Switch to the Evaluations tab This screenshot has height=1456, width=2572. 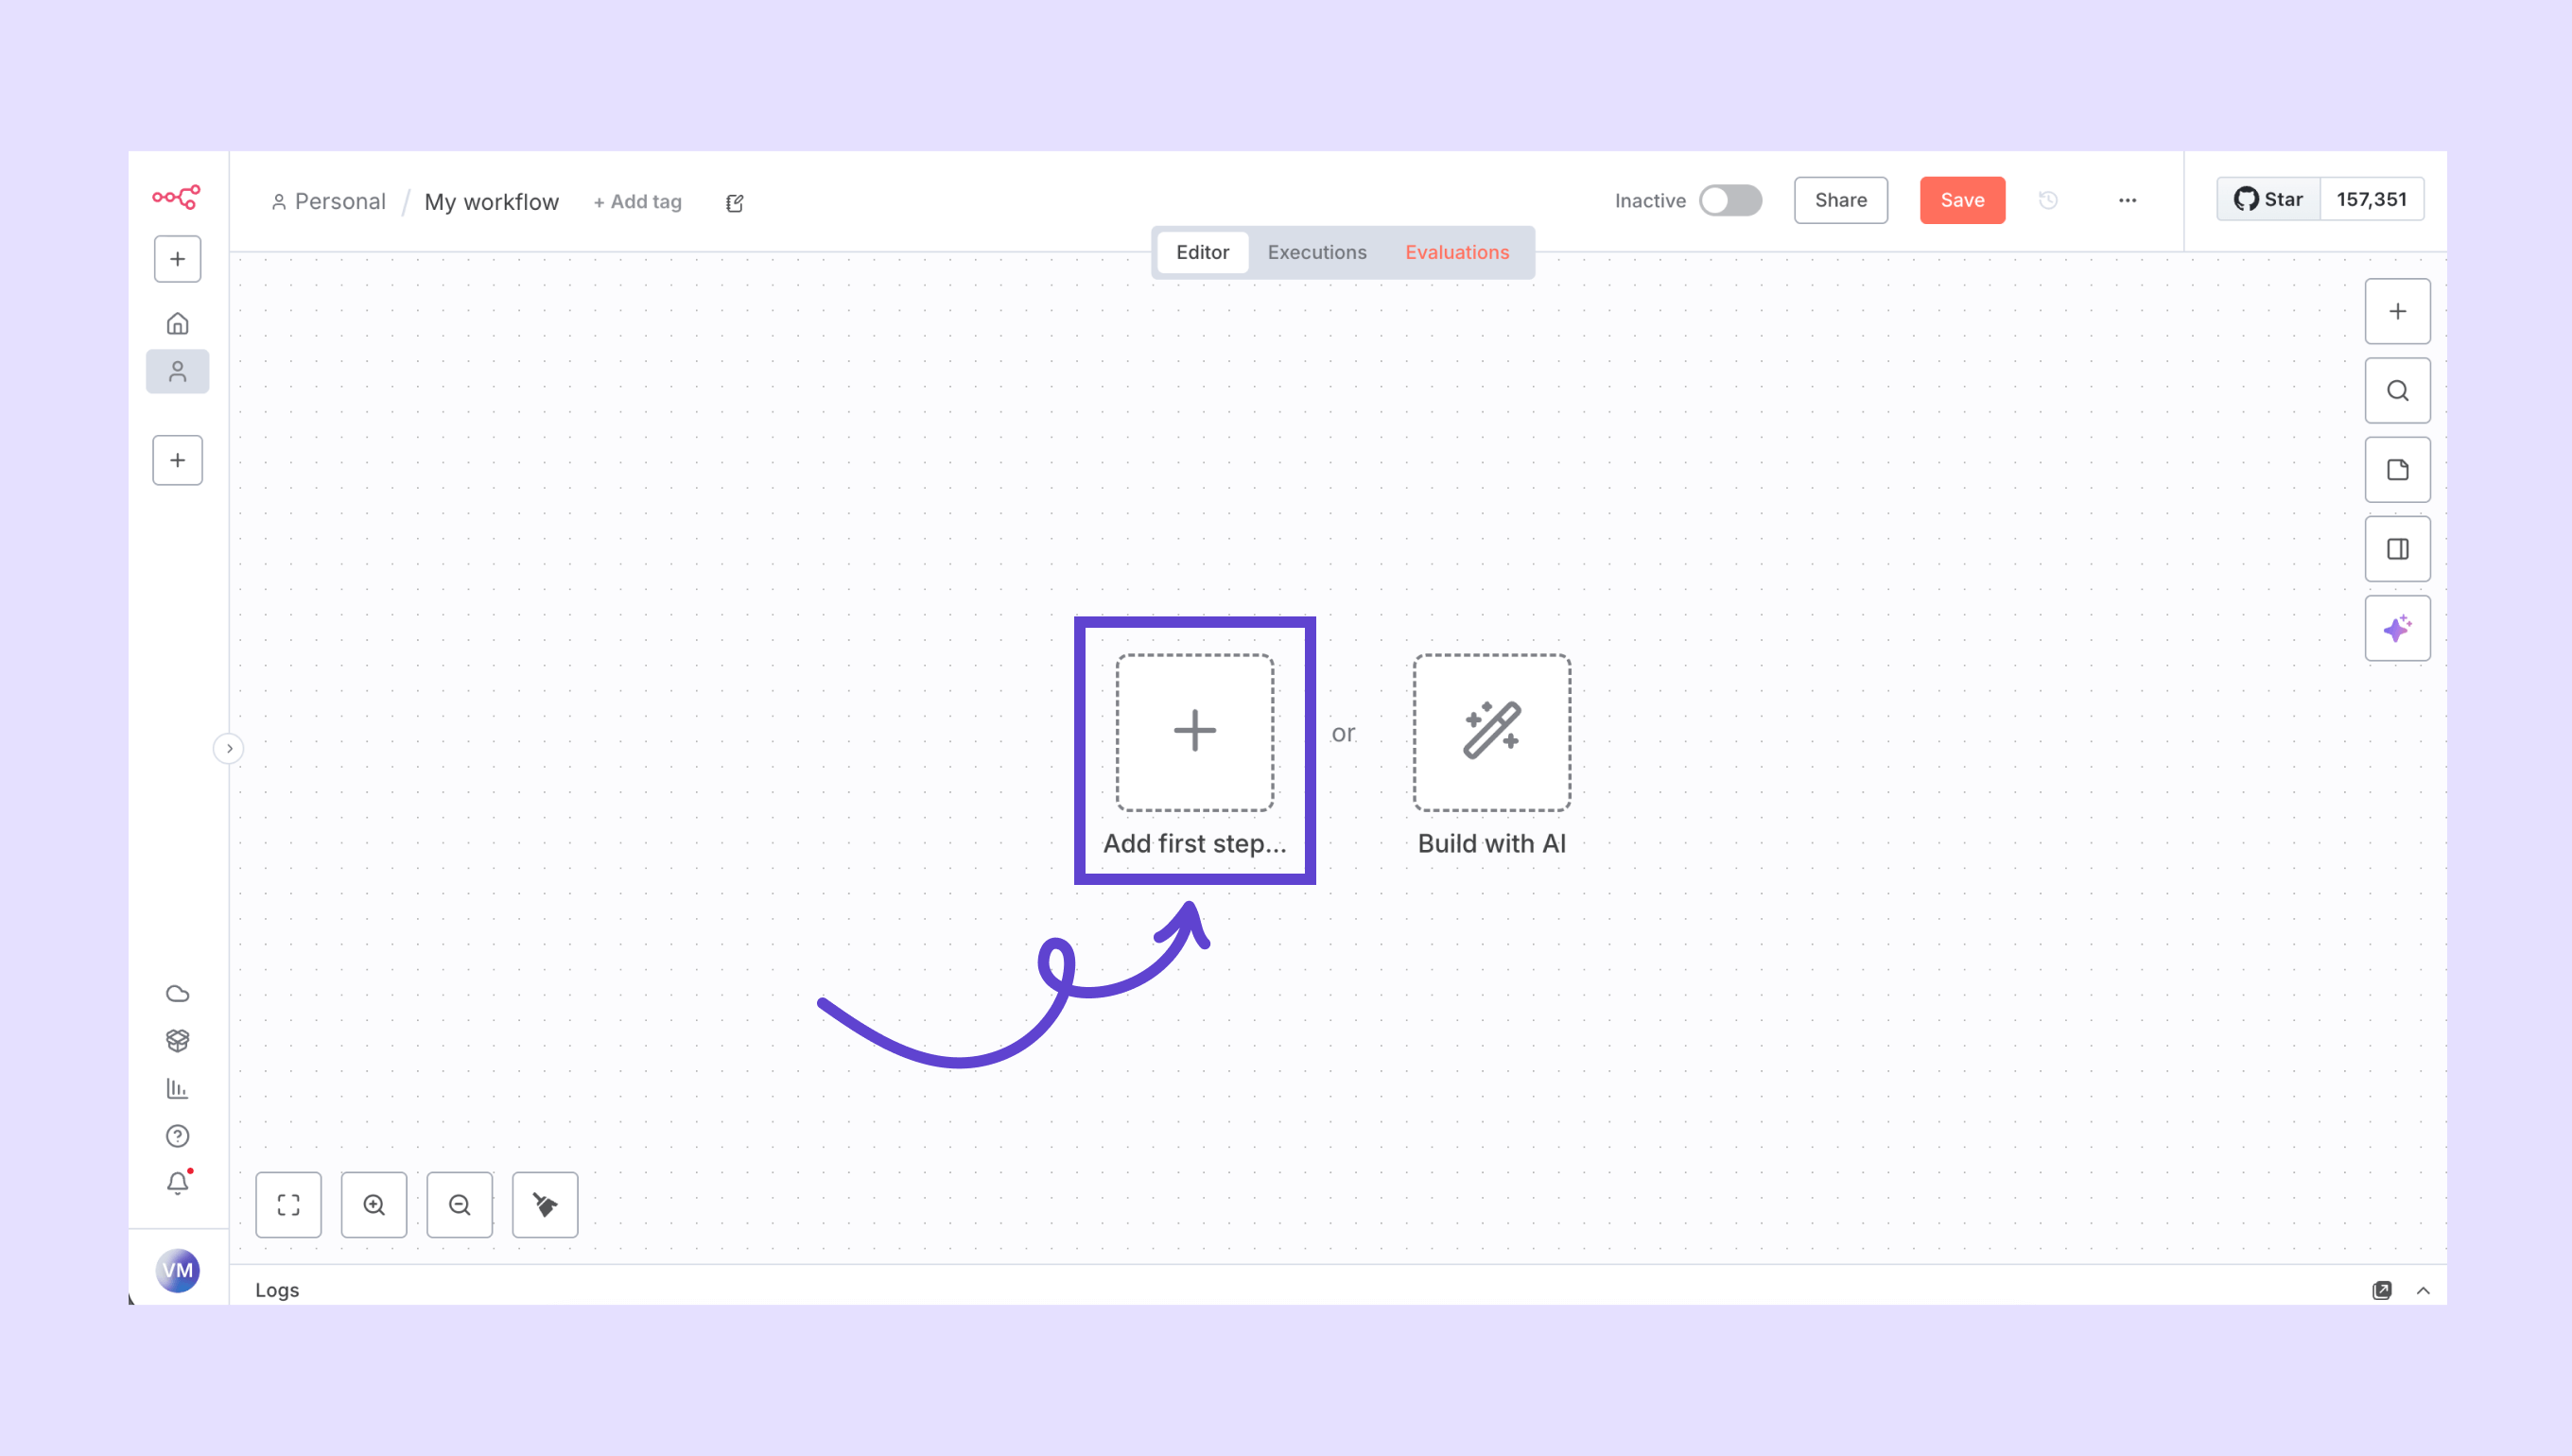[x=1456, y=252]
